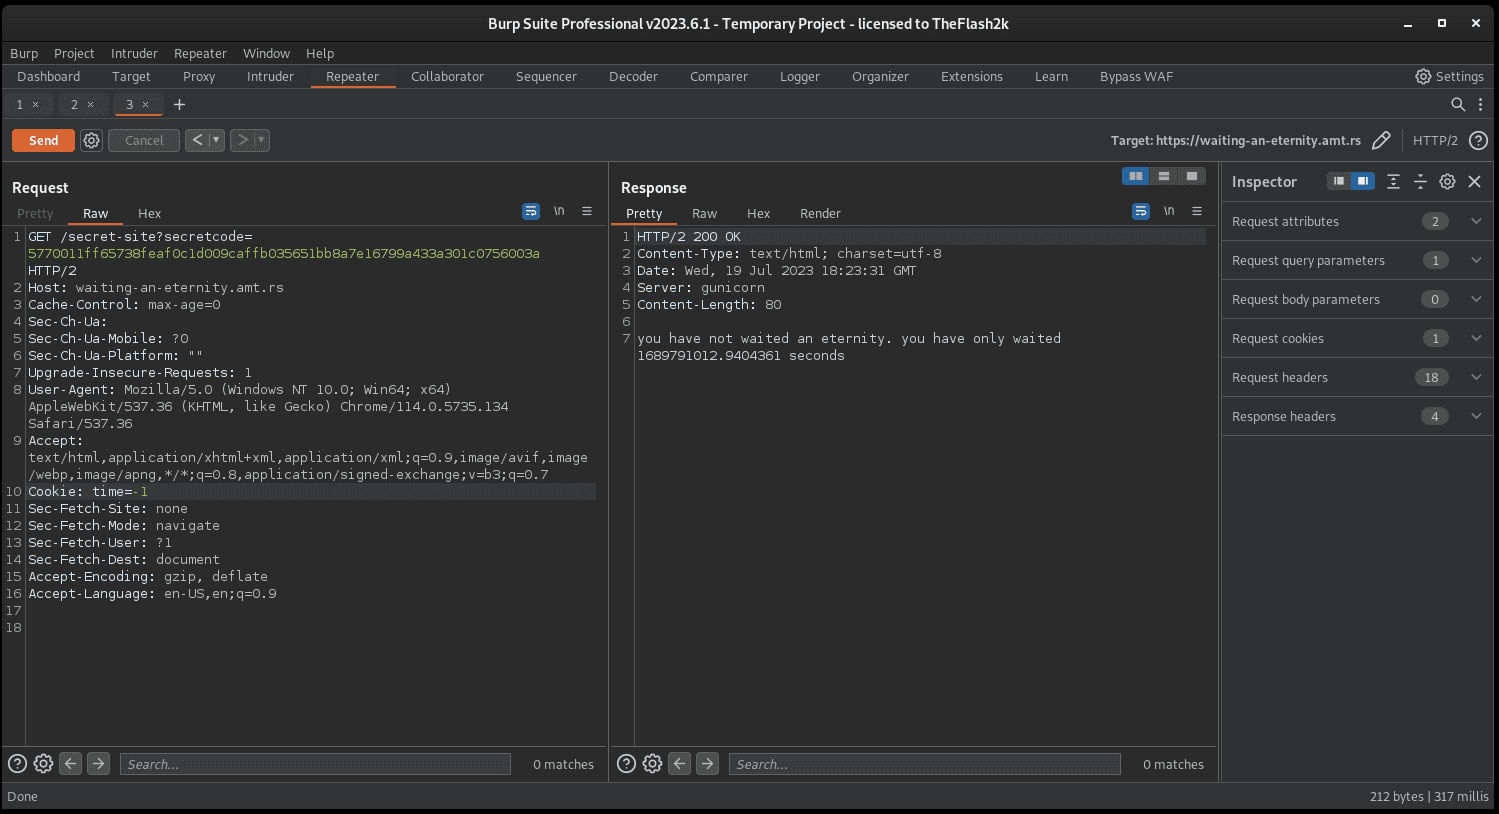Expand the Request headers section
1499x814 pixels.
pos(1475,377)
